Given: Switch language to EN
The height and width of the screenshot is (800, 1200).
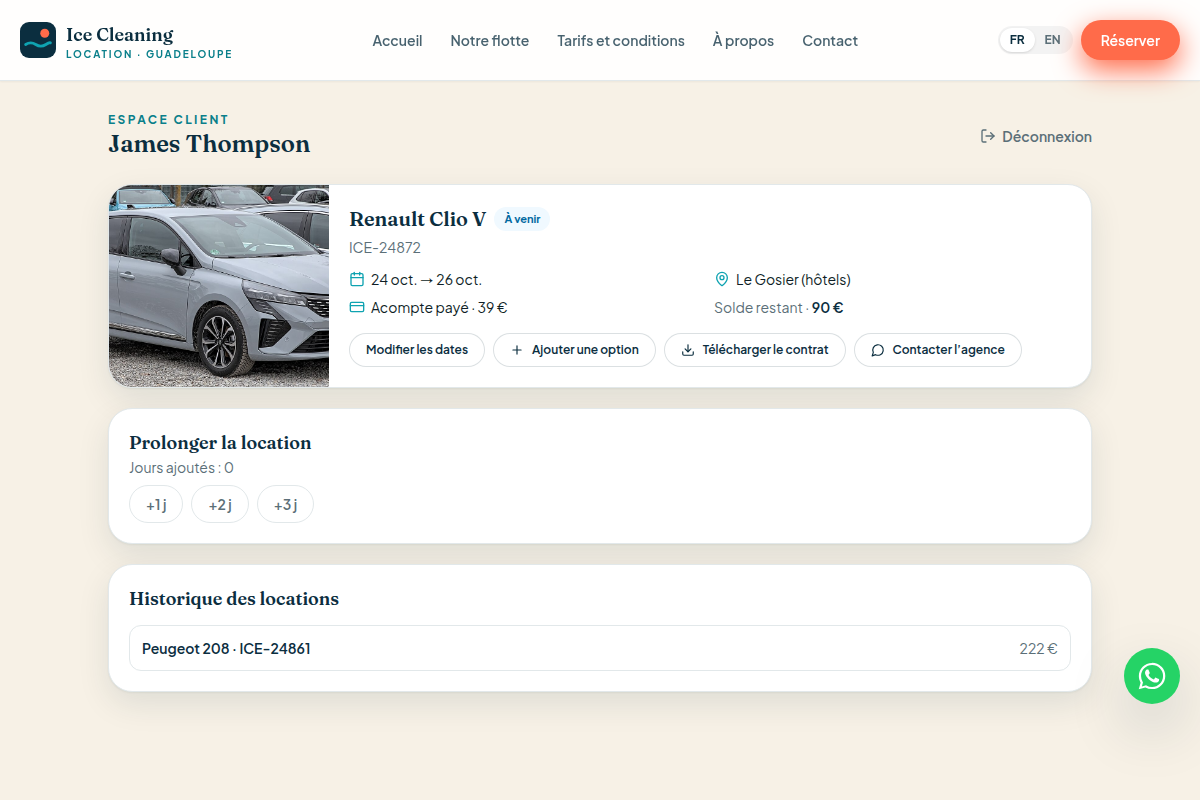Looking at the screenshot, I should coord(1052,40).
